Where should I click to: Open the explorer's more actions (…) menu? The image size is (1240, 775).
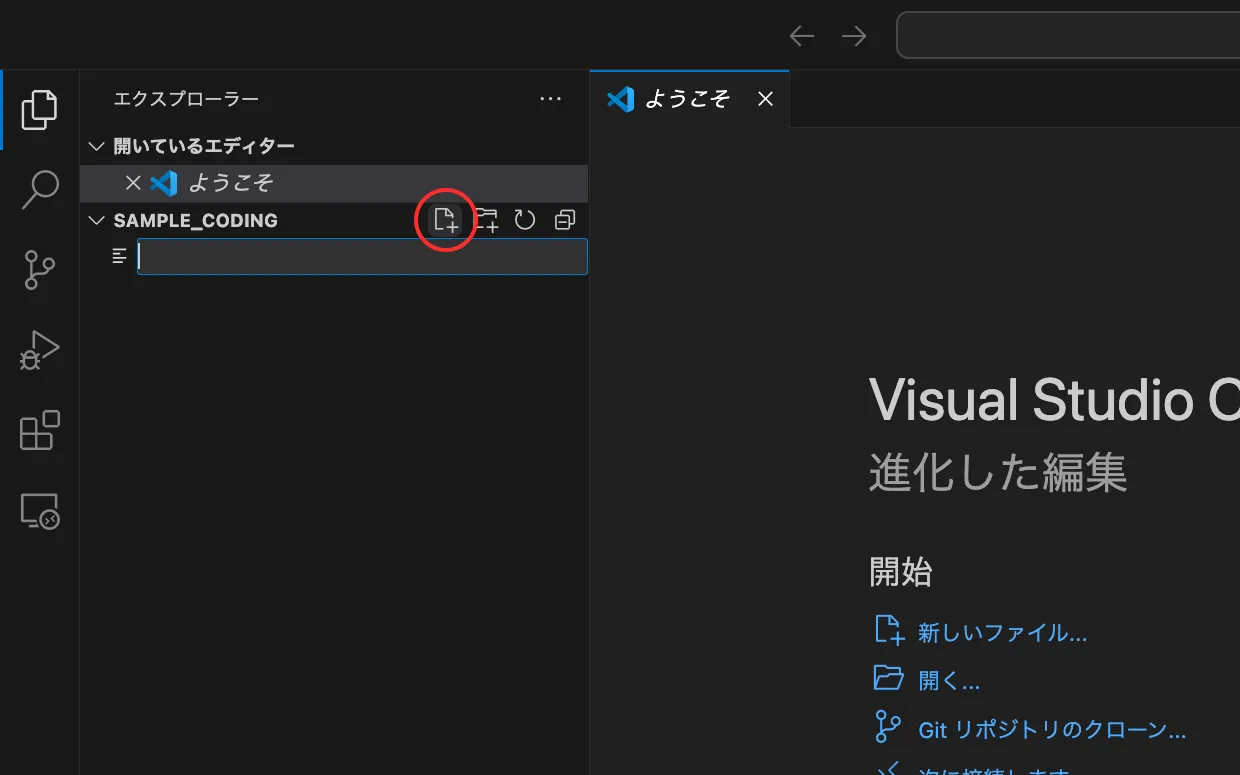(550, 99)
